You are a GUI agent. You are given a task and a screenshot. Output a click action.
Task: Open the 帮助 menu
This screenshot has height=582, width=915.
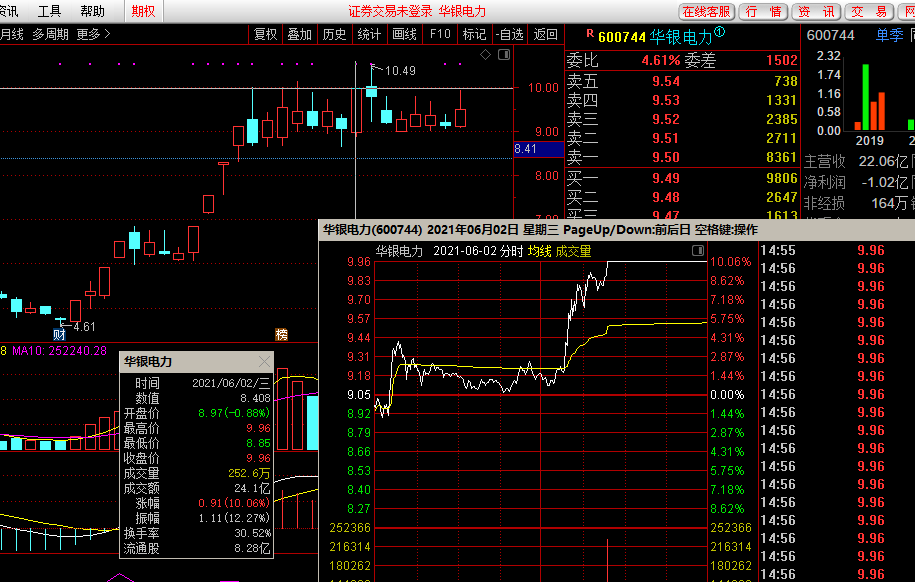click(x=92, y=11)
